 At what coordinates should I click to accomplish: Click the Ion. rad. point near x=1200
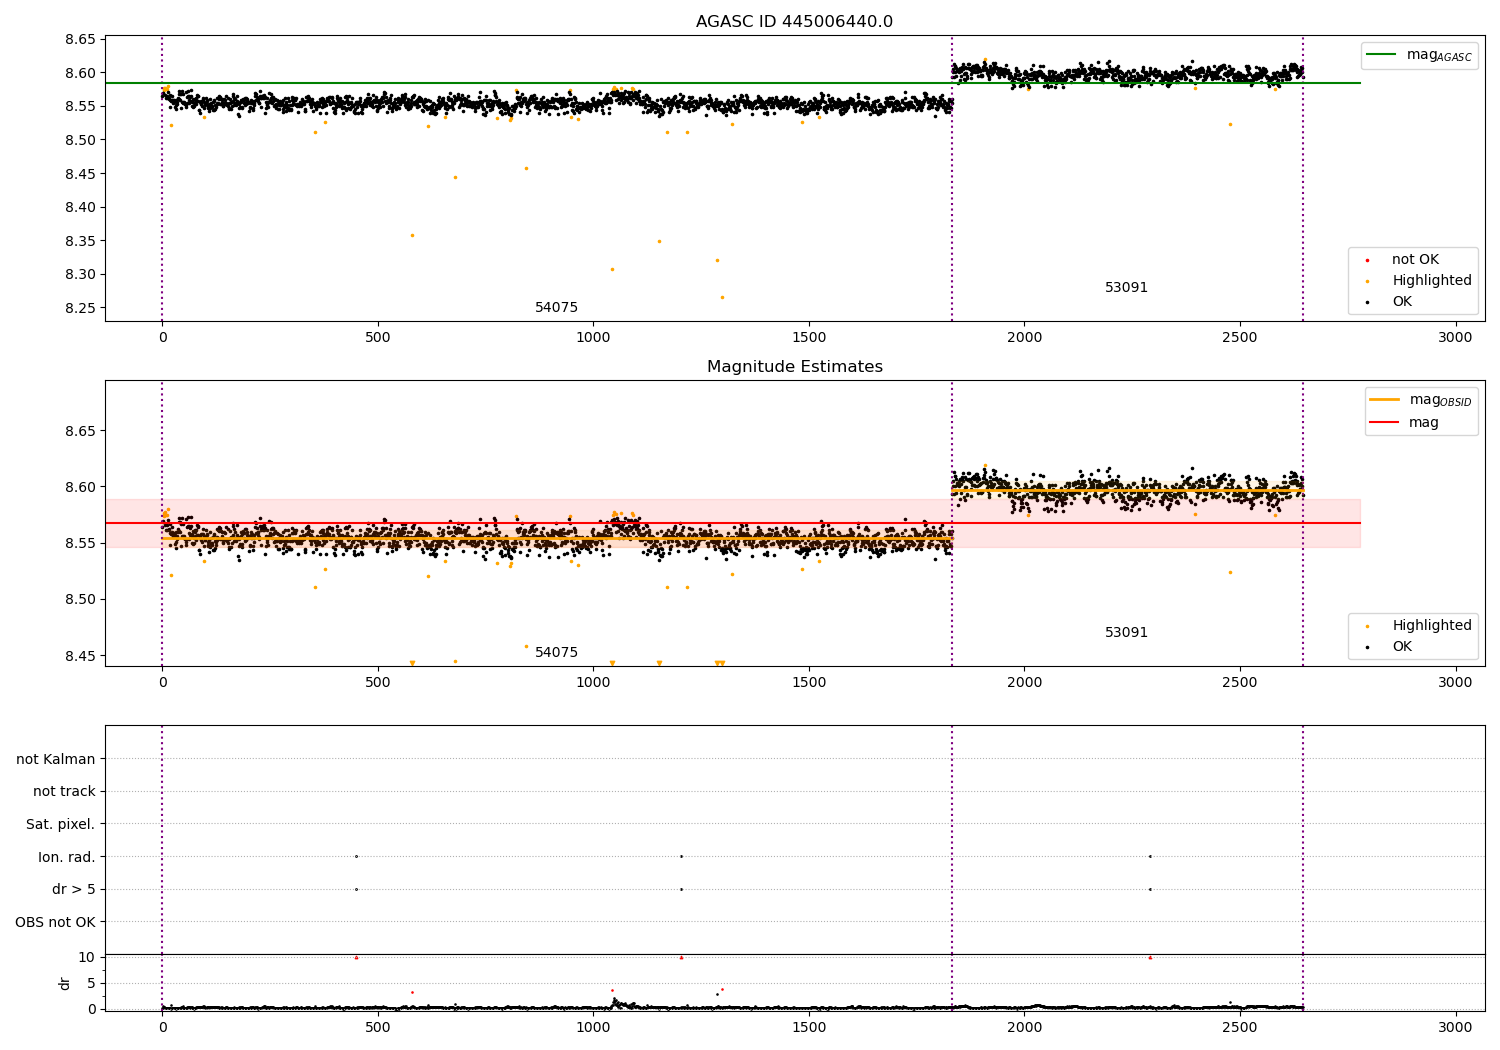point(681,856)
